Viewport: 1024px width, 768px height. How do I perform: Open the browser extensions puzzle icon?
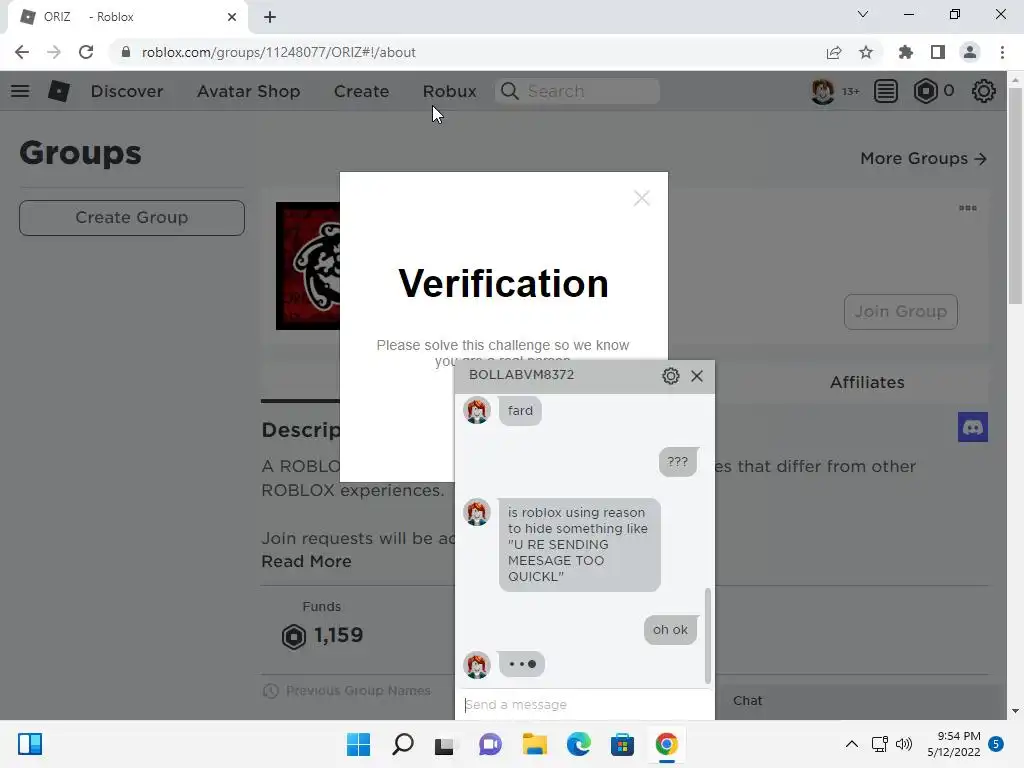point(906,52)
